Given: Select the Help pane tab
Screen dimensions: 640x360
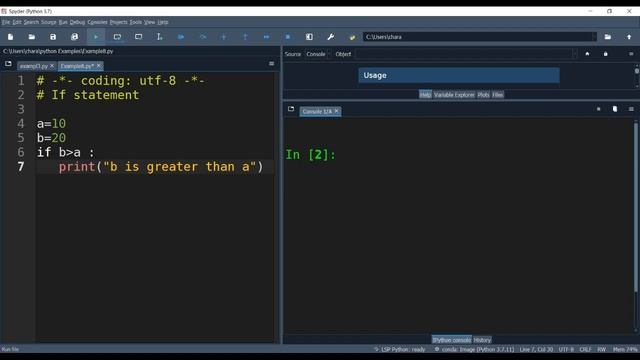Looking at the screenshot, I should 425,95.
